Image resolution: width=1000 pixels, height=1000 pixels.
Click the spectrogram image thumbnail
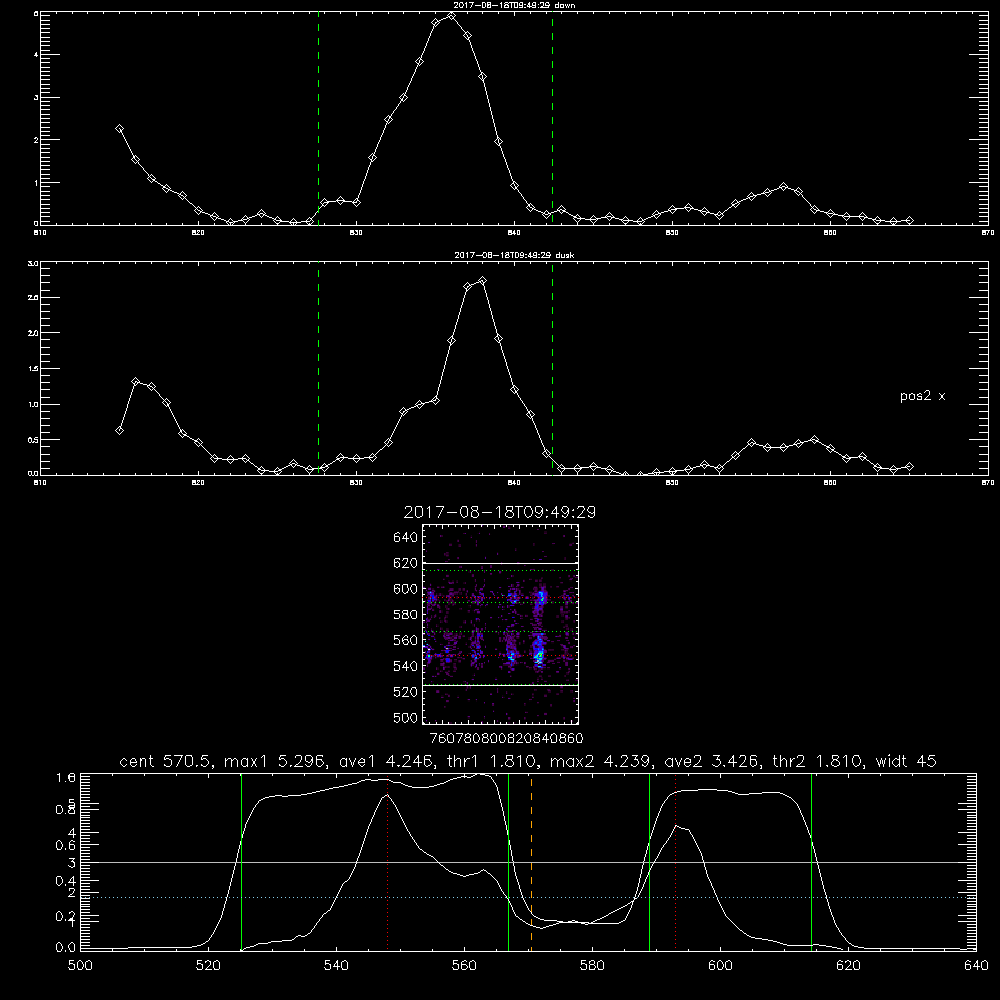click(x=501, y=624)
